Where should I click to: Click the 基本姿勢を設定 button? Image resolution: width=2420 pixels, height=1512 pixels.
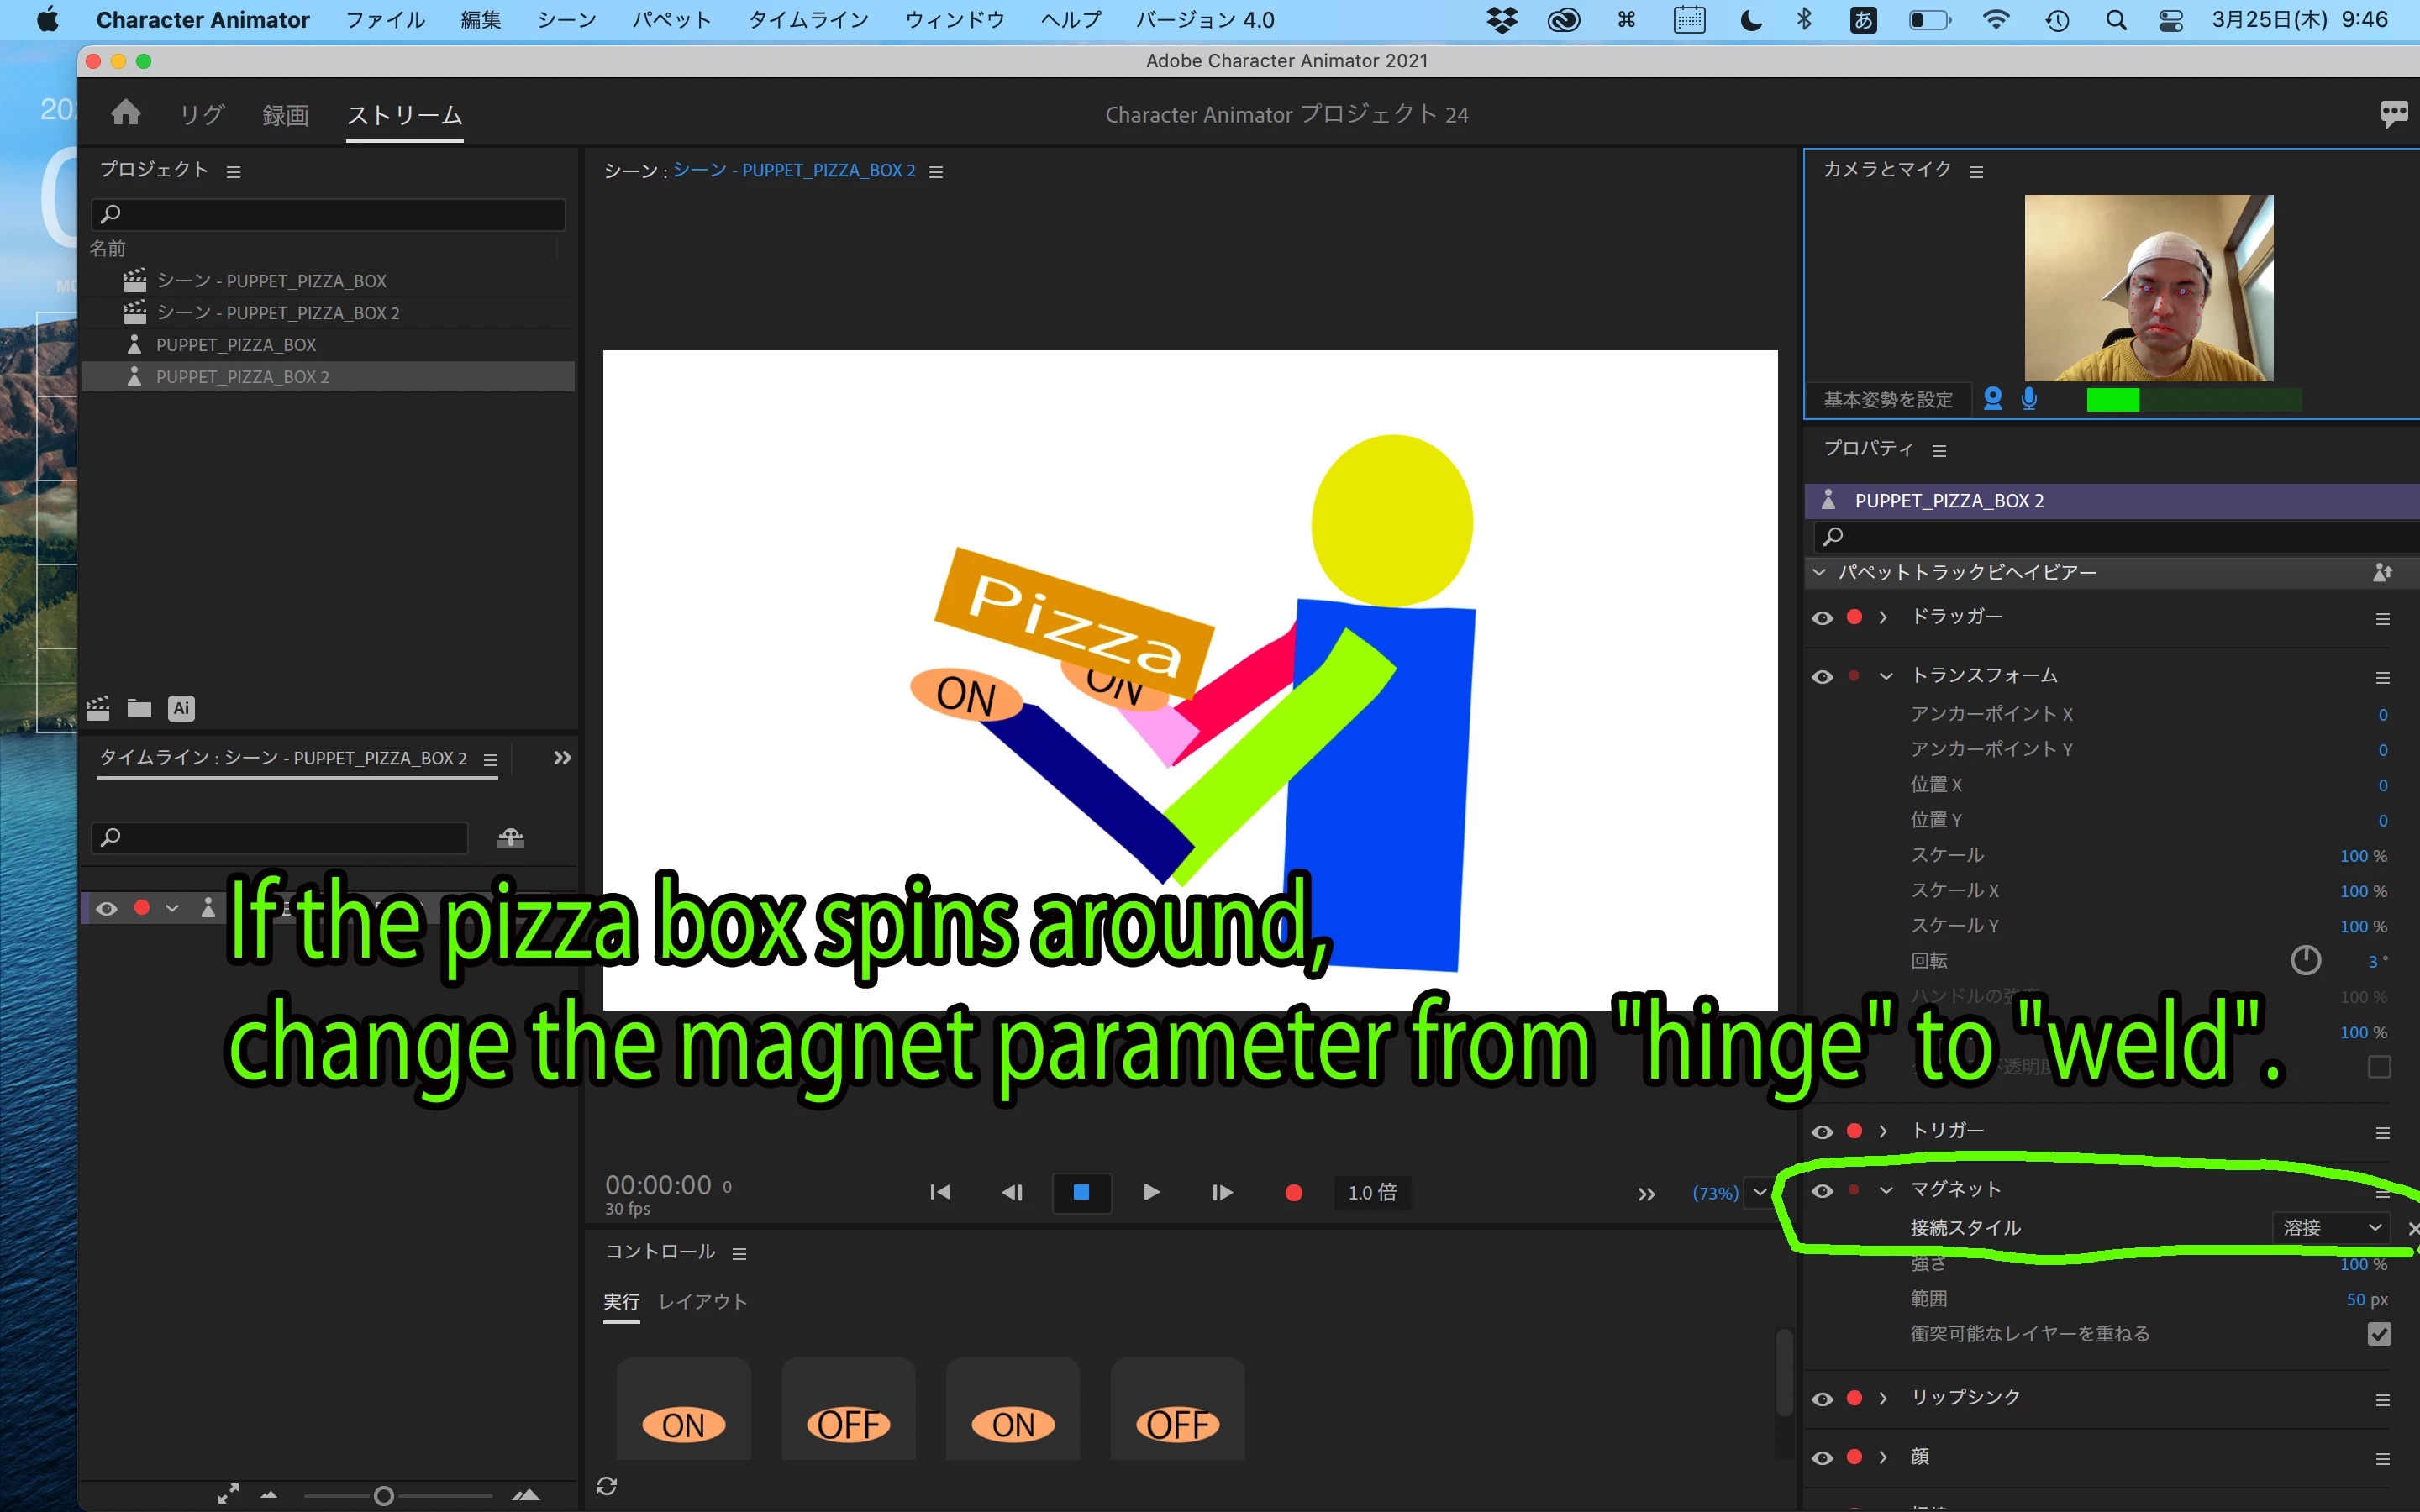pyautogui.click(x=1887, y=400)
